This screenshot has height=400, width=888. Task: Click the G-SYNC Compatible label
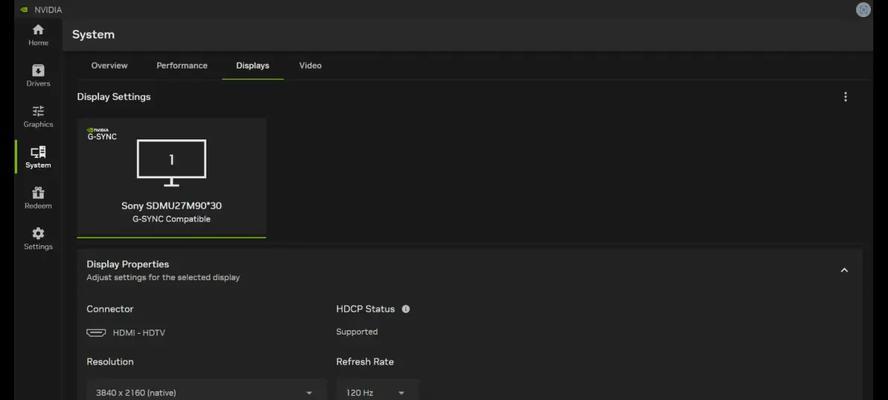click(x=172, y=219)
